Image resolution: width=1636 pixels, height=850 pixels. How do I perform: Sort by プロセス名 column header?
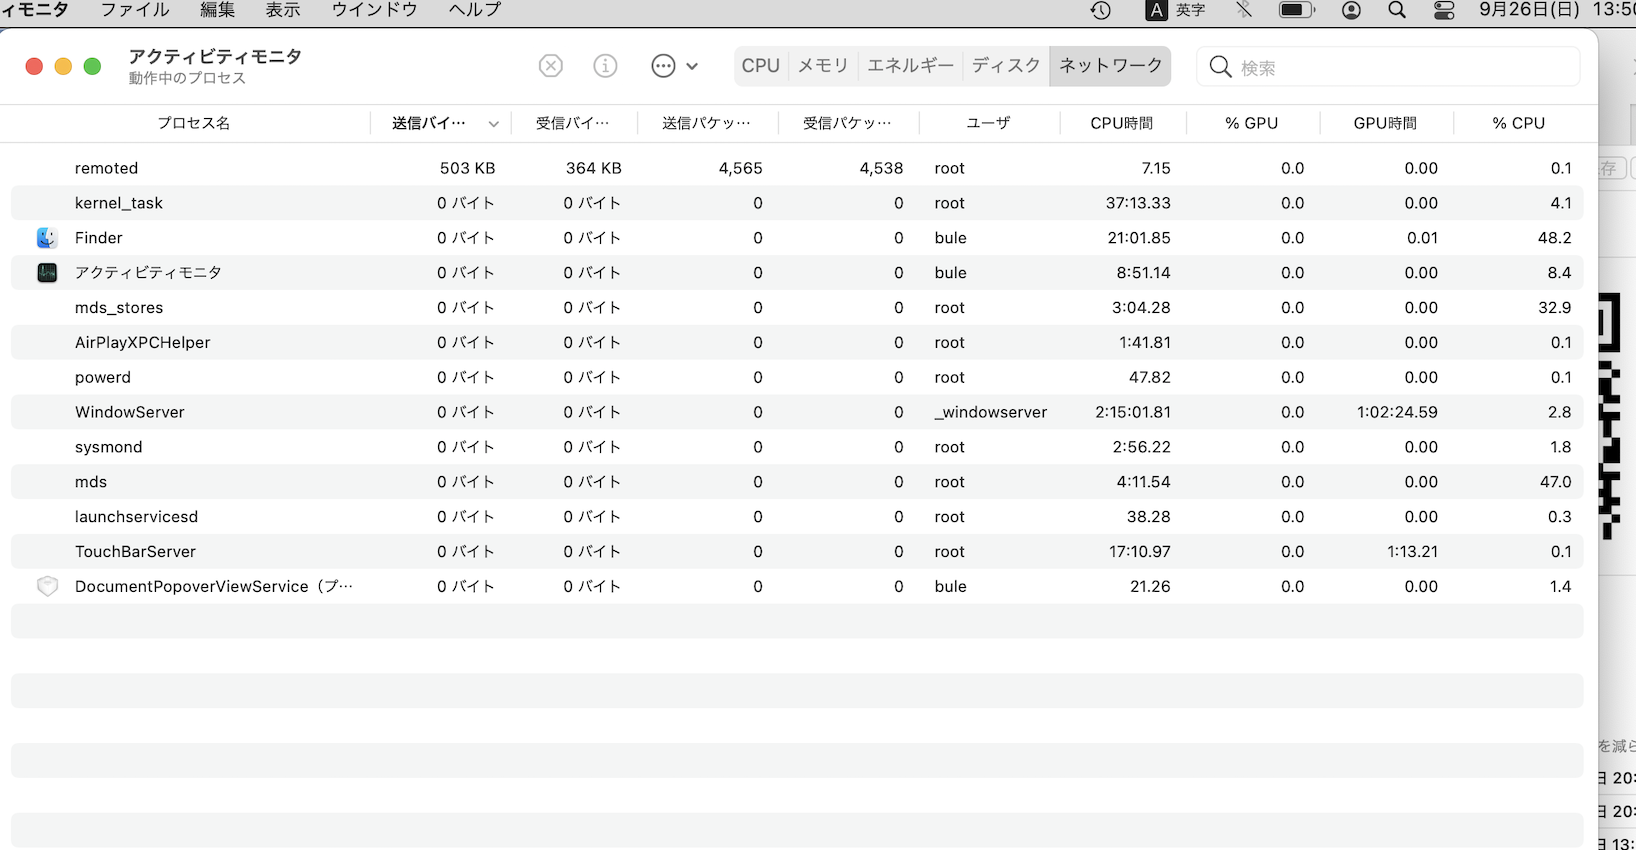pyautogui.click(x=193, y=123)
